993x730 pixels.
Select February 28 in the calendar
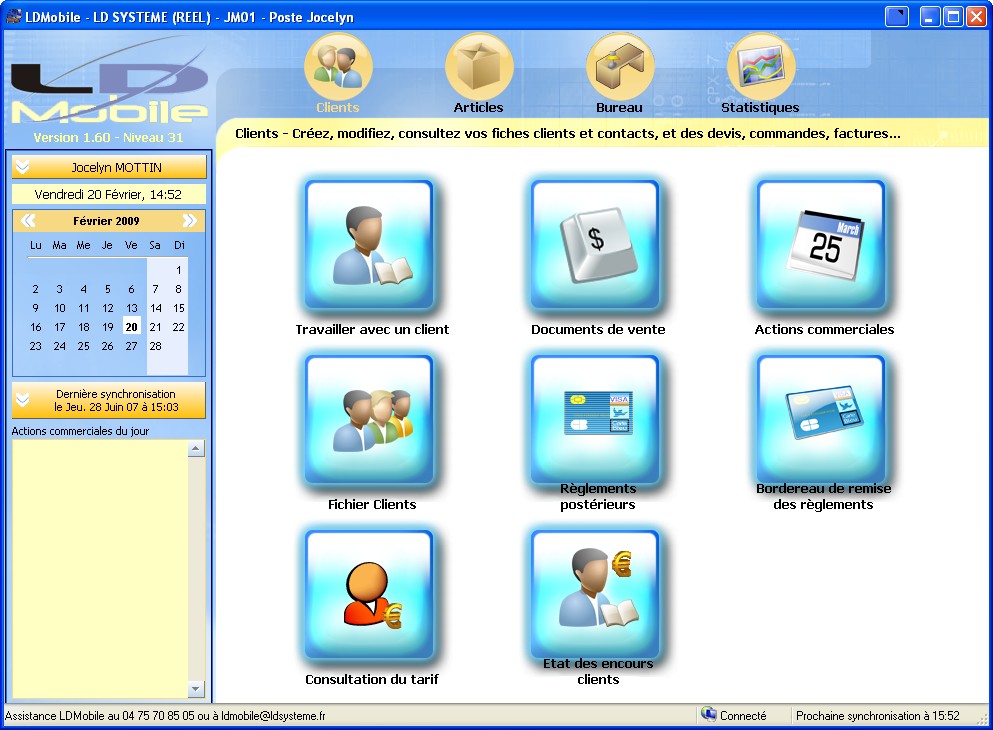click(x=155, y=346)
